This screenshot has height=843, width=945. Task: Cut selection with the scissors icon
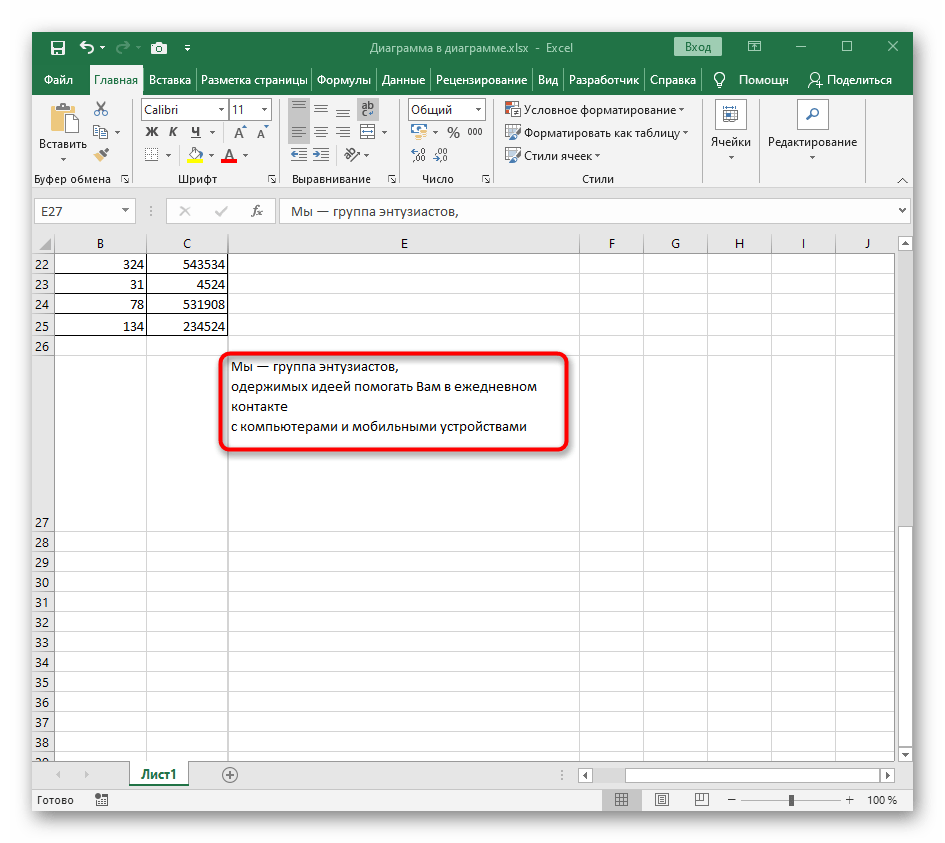tap(101, 109)
